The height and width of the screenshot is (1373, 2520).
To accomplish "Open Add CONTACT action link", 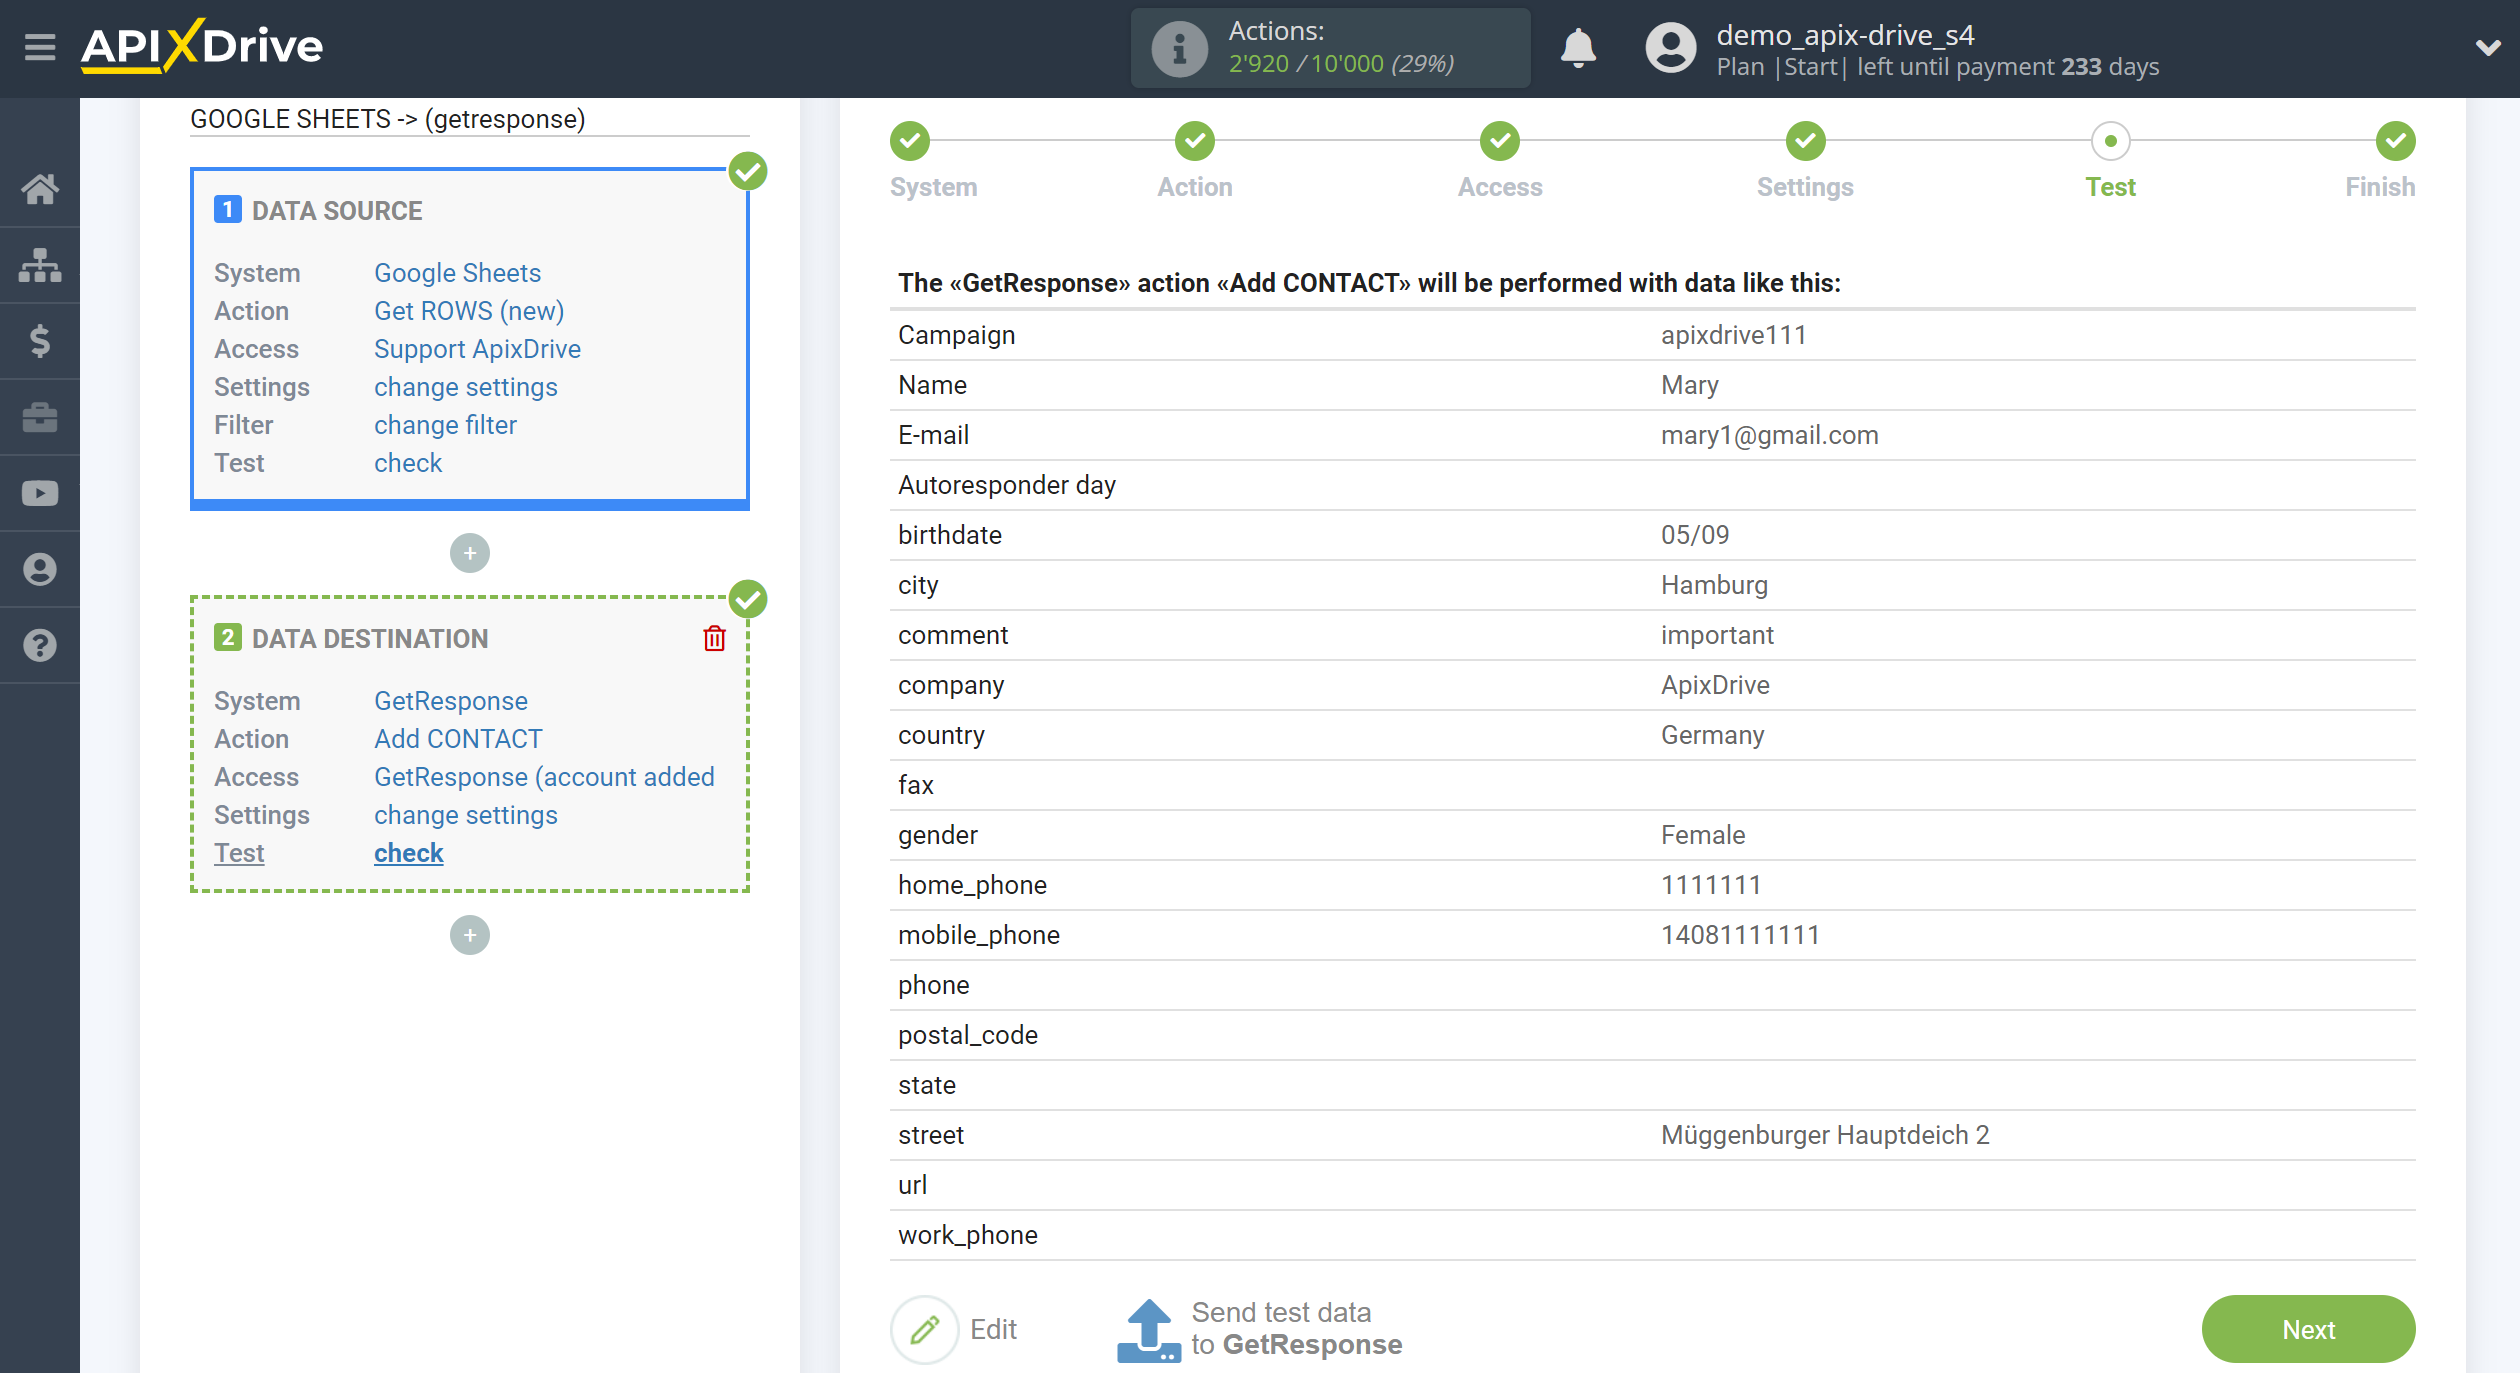I will point(458,739).
